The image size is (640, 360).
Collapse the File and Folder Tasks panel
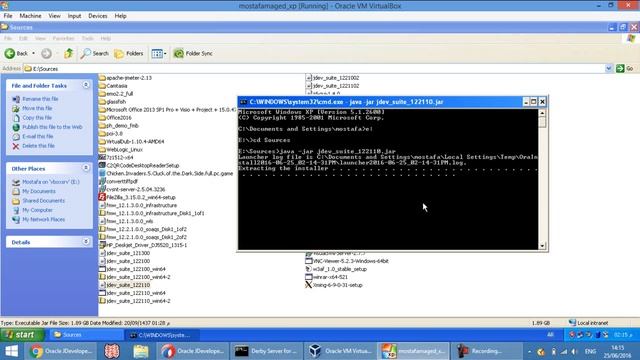[x=86, y=85]
